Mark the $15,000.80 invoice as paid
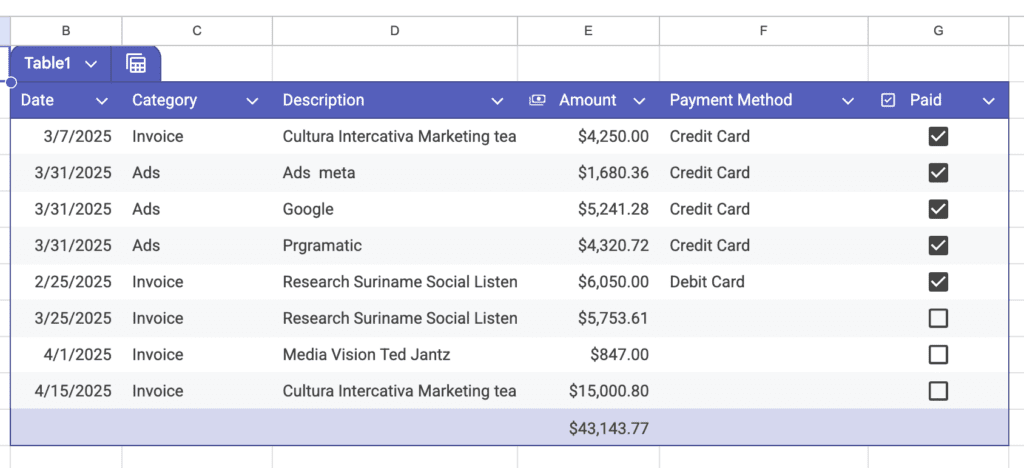 [938, 391]
